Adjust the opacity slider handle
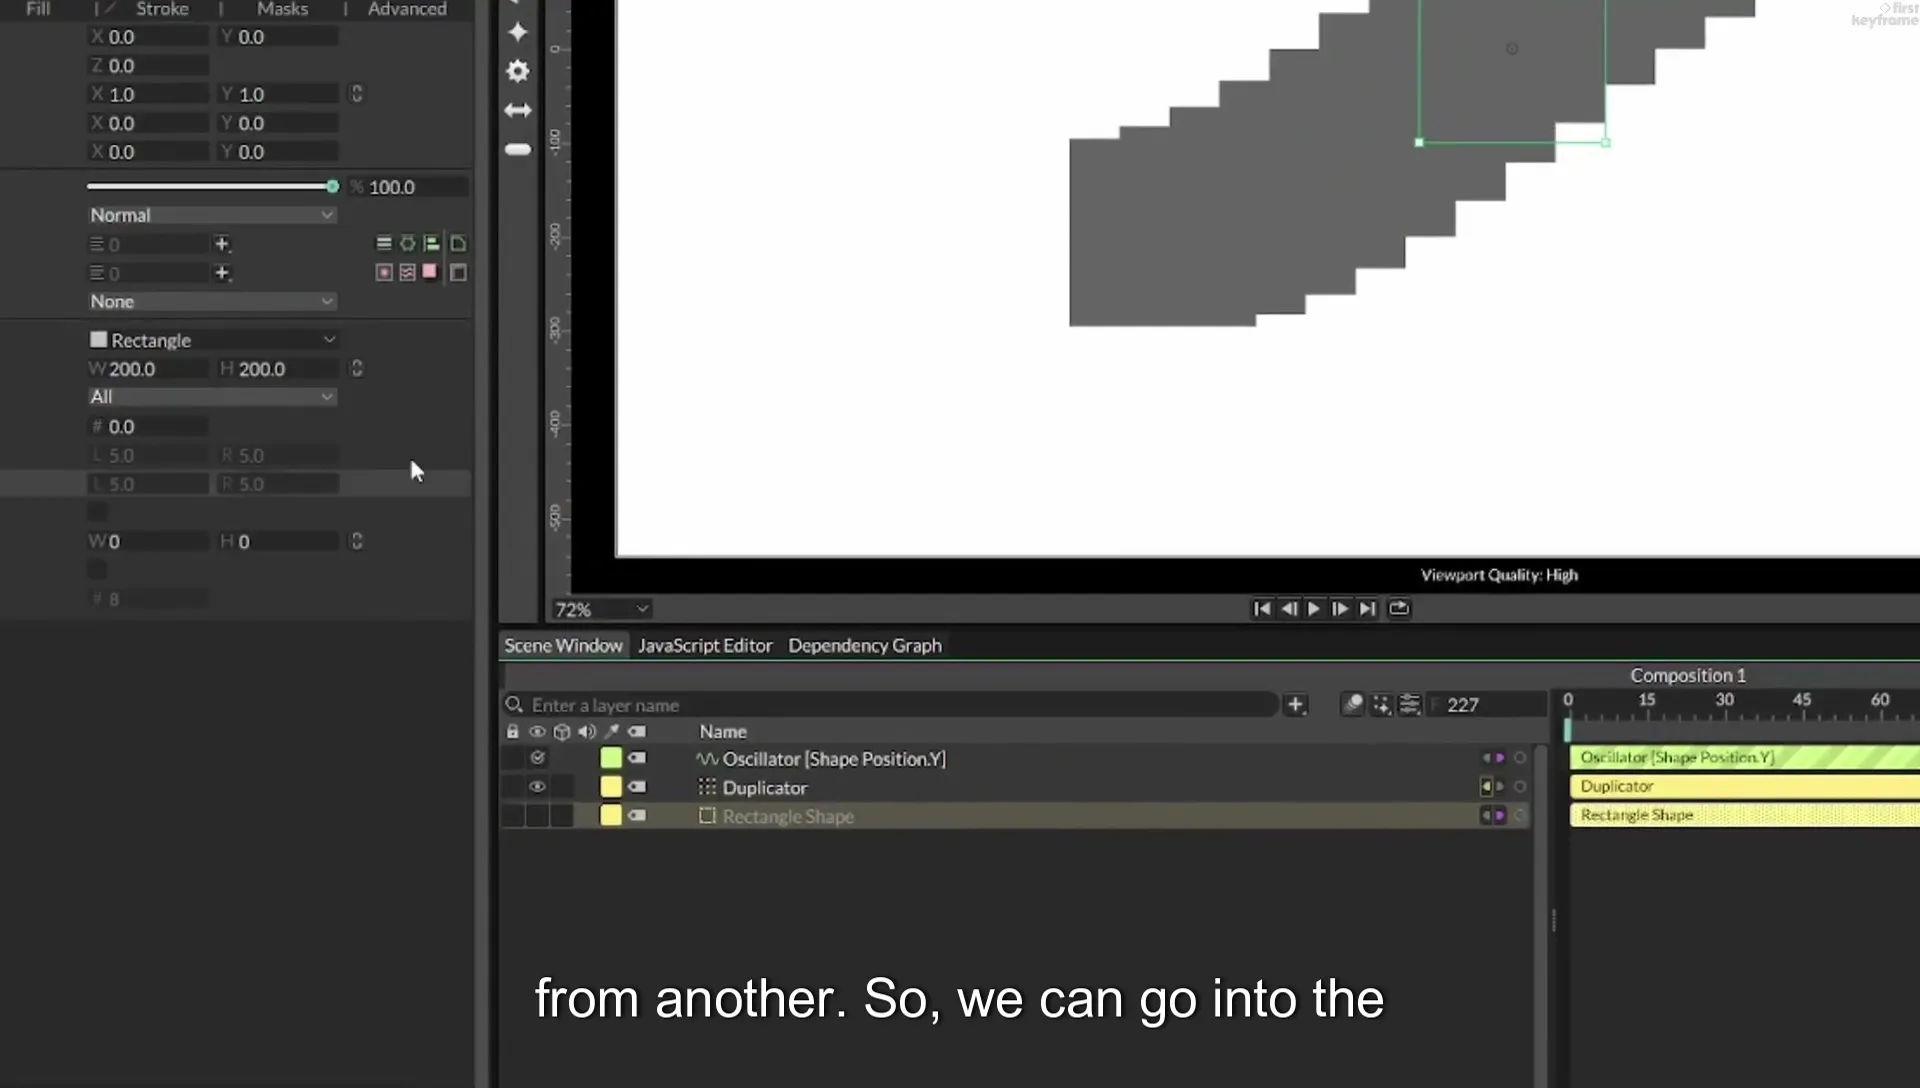Viewport: 1920px width, 1088px height. pos(333,187)
